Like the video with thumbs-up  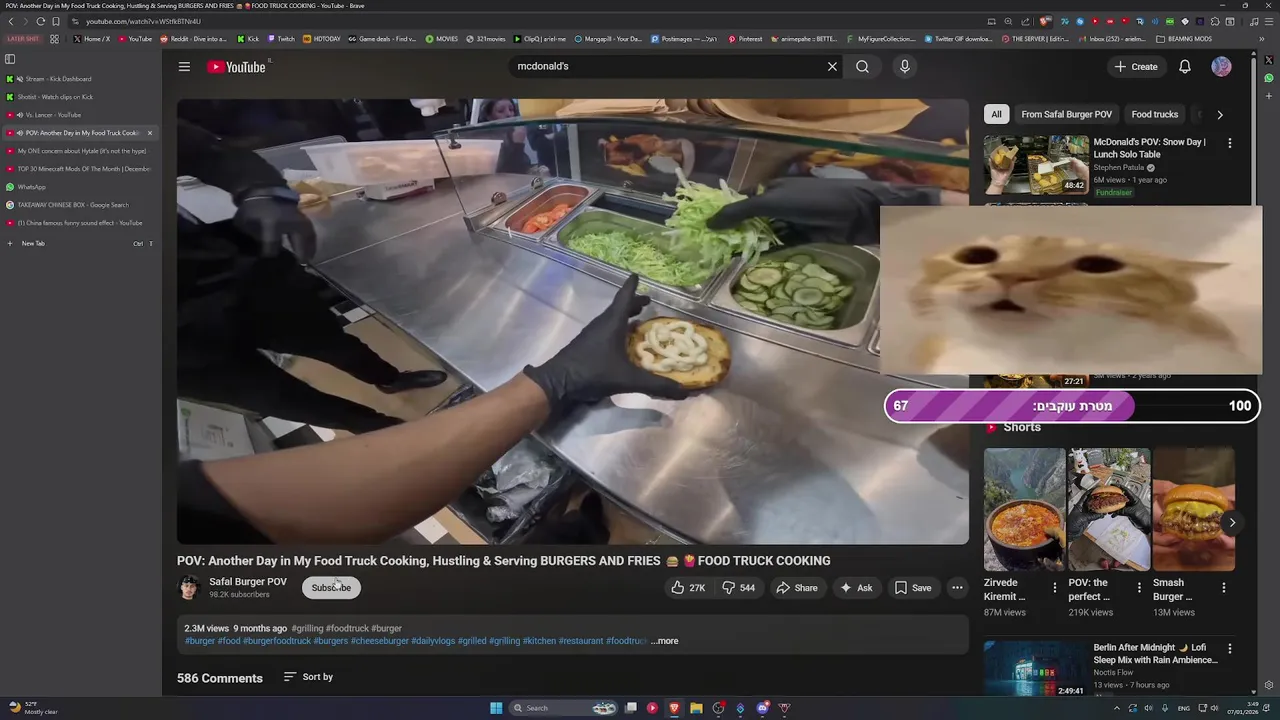click(688, 588)
